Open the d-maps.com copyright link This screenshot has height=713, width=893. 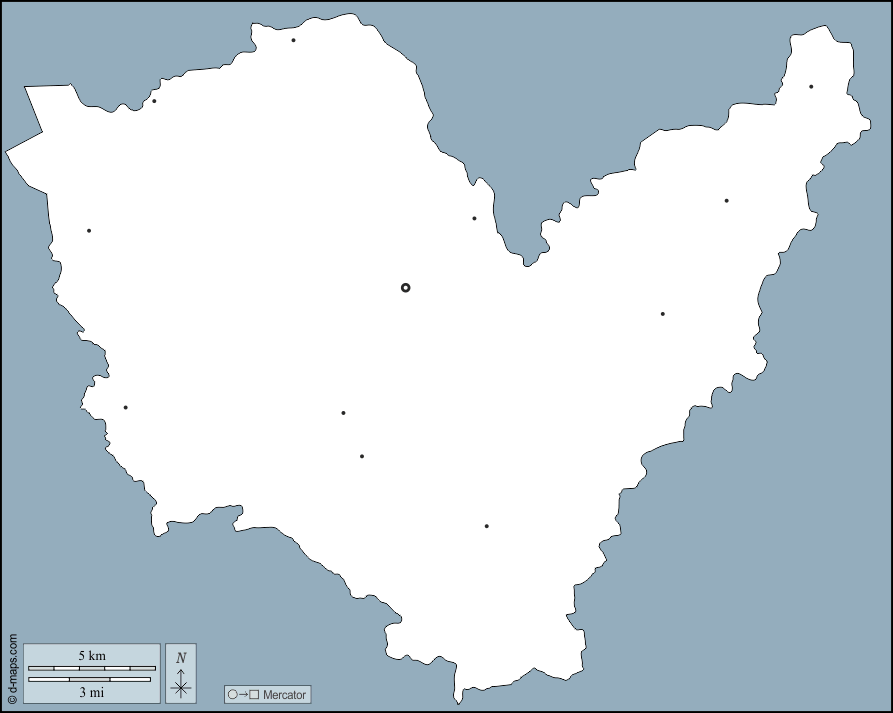click(x=12, y=669)
